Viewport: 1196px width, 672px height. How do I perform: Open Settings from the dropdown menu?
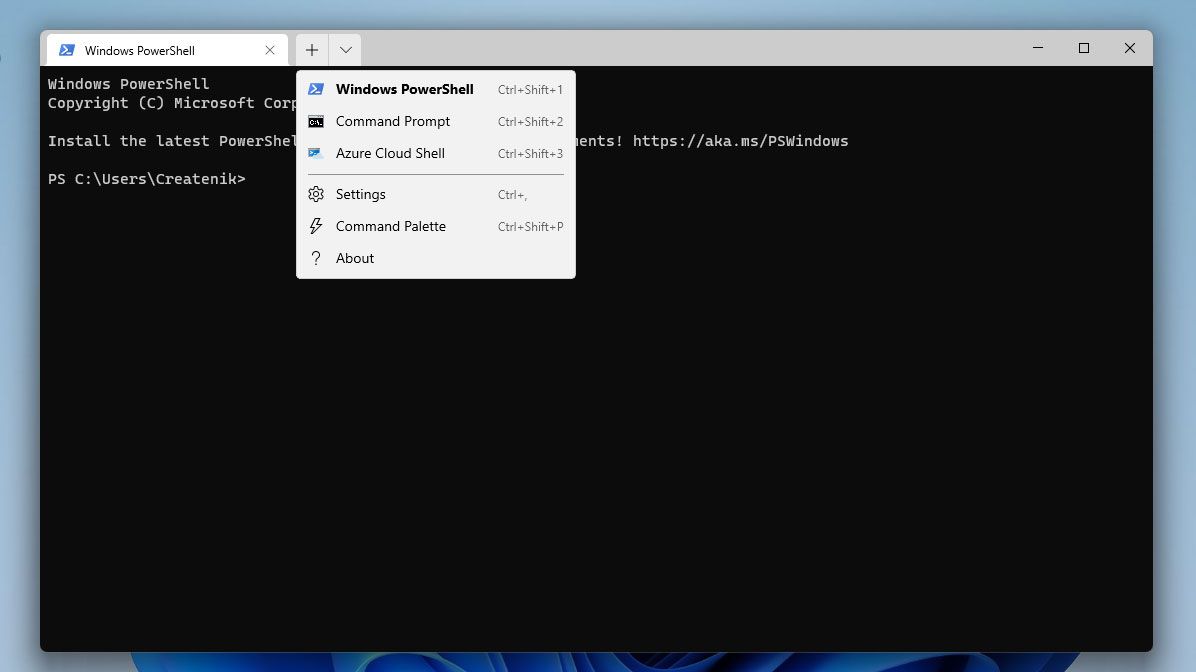436,195
